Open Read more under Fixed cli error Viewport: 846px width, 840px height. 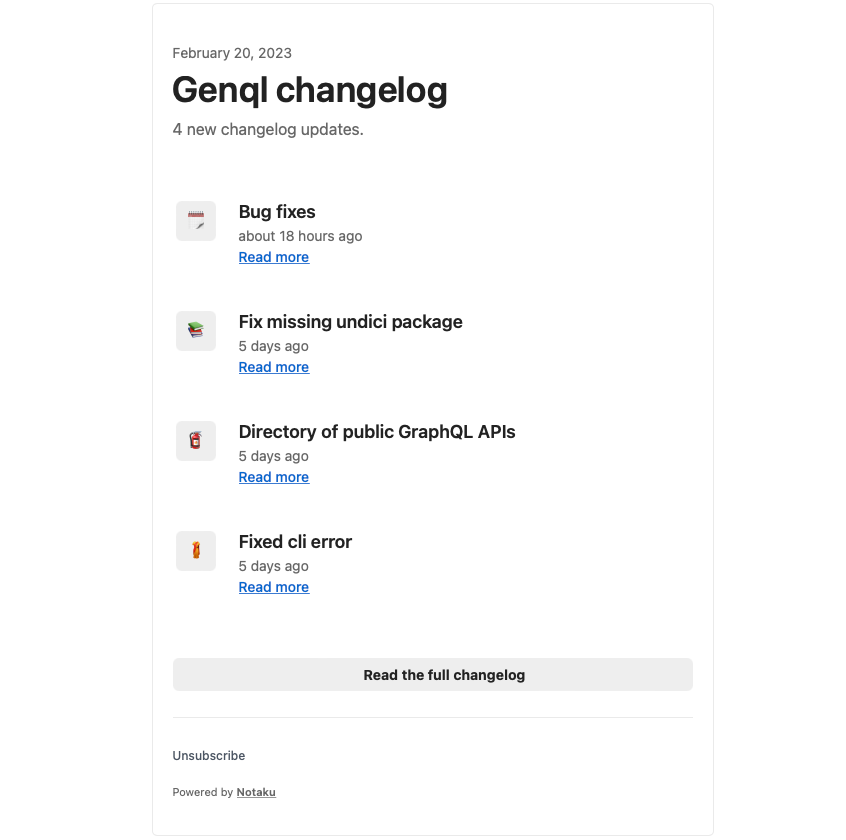[x=274, y=588]
